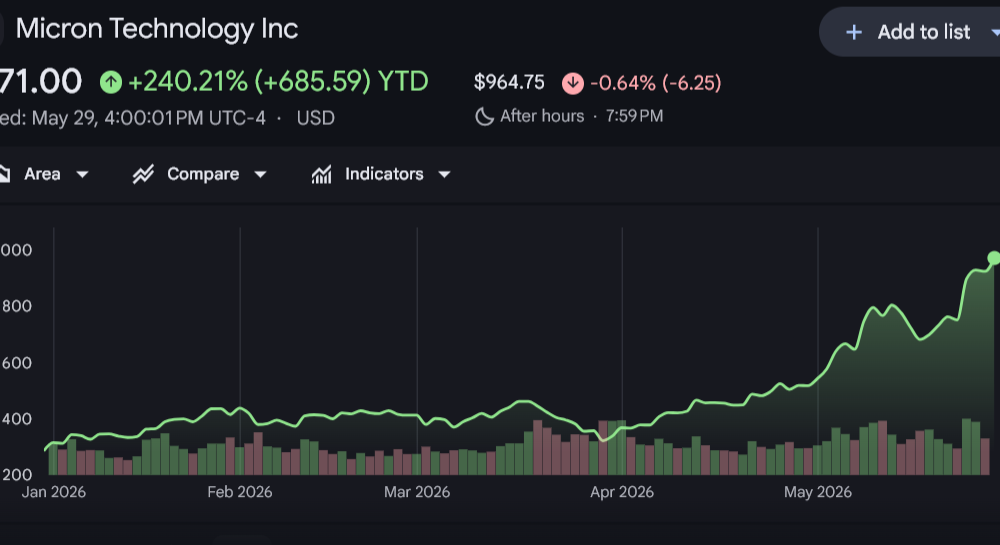1000x545 pixels.
Task: Expand the arrow beside Compare
Action: point(260,174)
